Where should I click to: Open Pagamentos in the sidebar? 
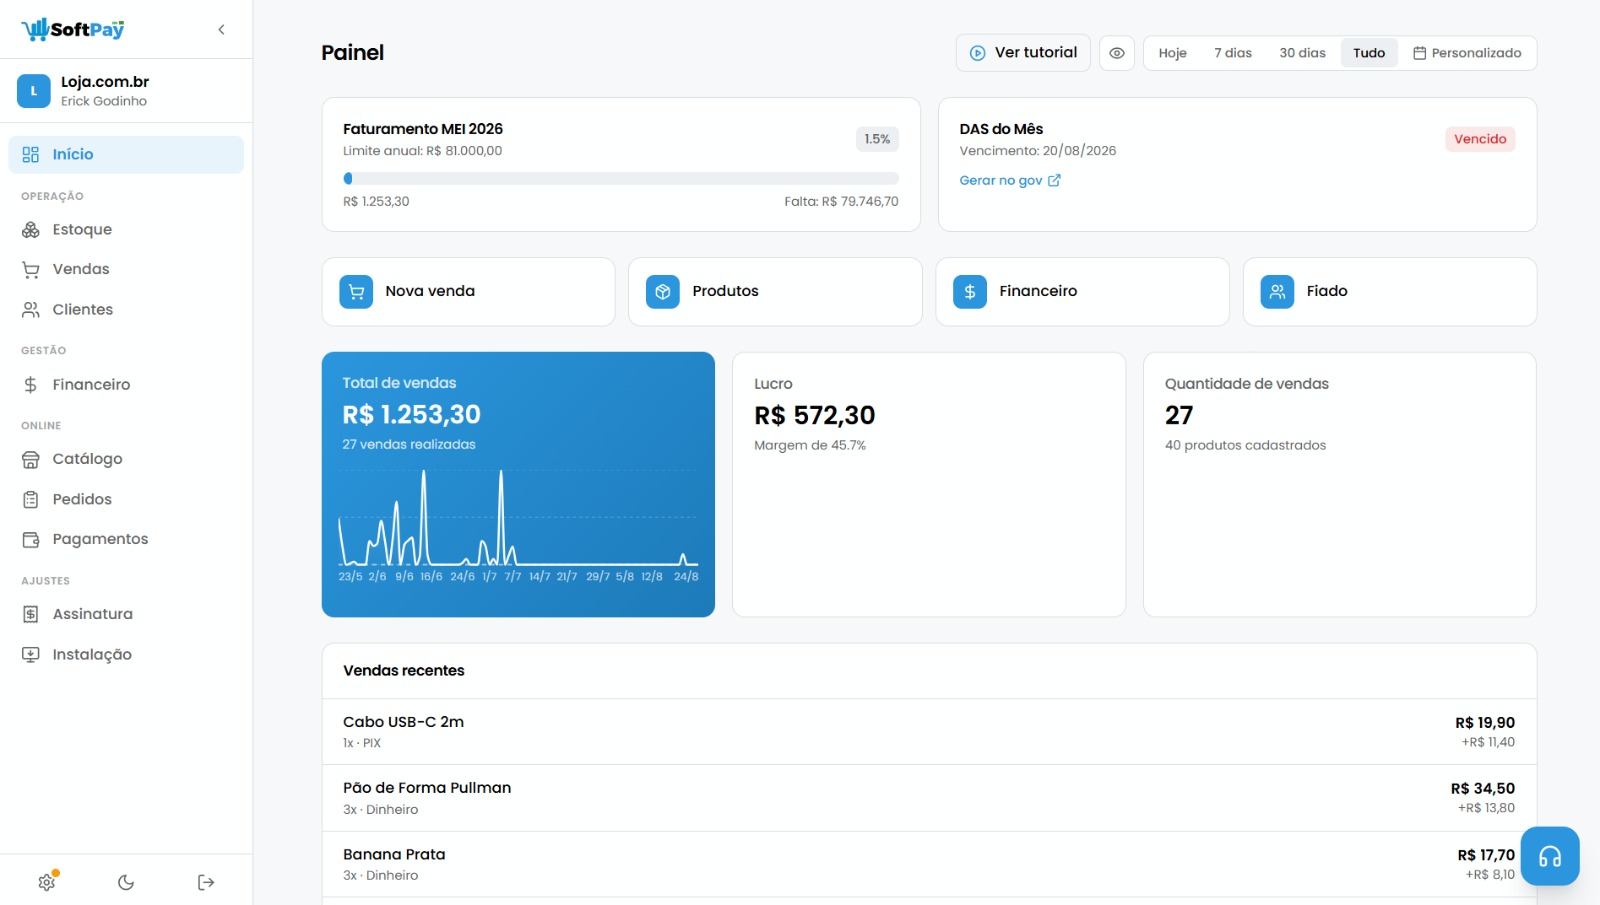[x=126, y=539]
